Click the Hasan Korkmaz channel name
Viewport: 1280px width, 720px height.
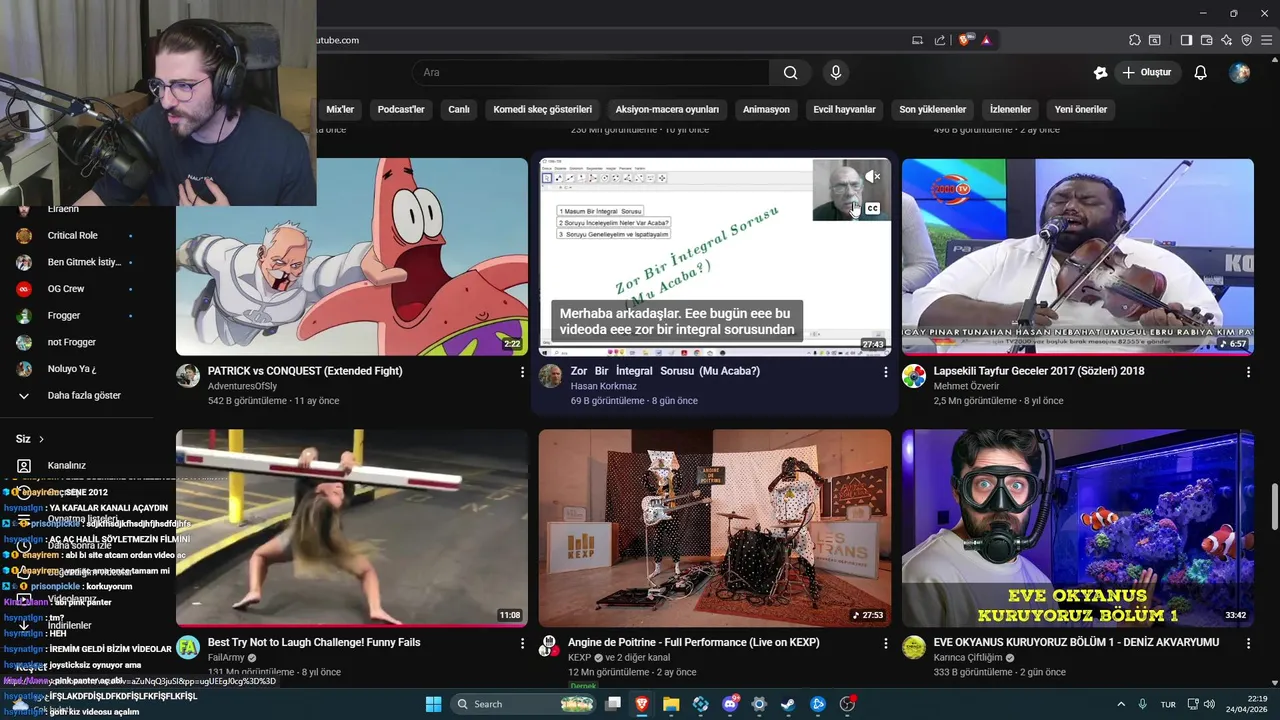603,386
